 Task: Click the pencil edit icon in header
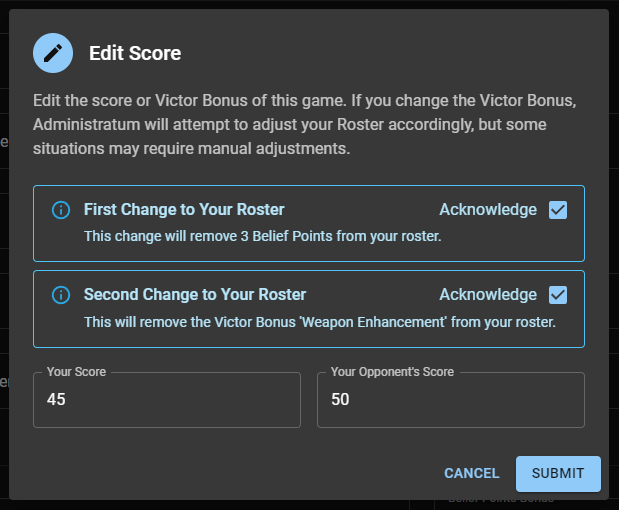(53, 53)
